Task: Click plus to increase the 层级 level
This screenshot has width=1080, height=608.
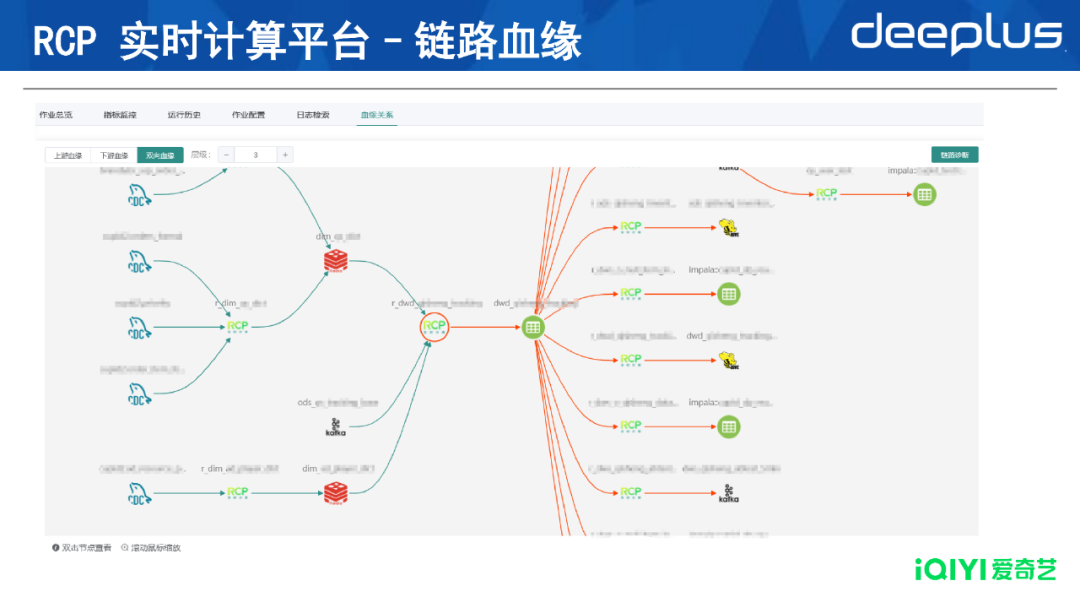Action: [x=287, y=155]
